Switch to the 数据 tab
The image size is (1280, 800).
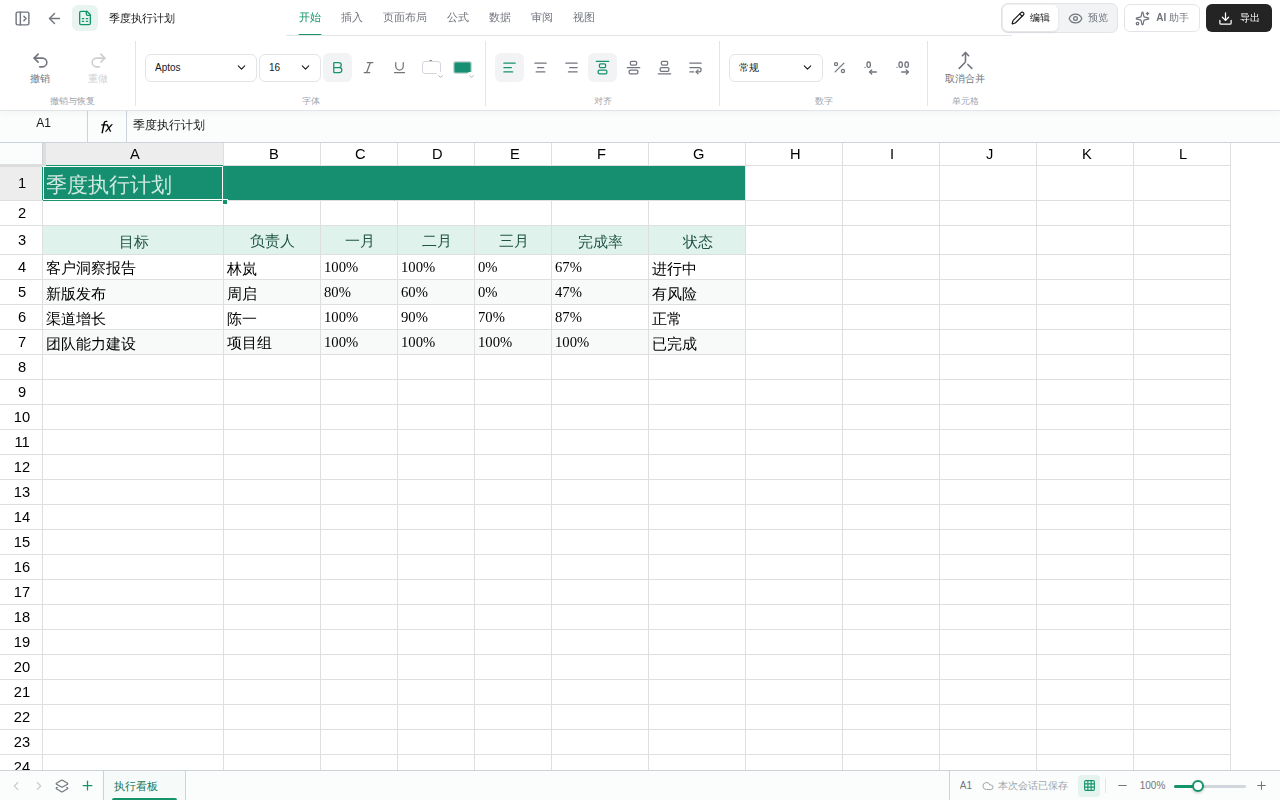pyautogui.click(x=500, y=18)
